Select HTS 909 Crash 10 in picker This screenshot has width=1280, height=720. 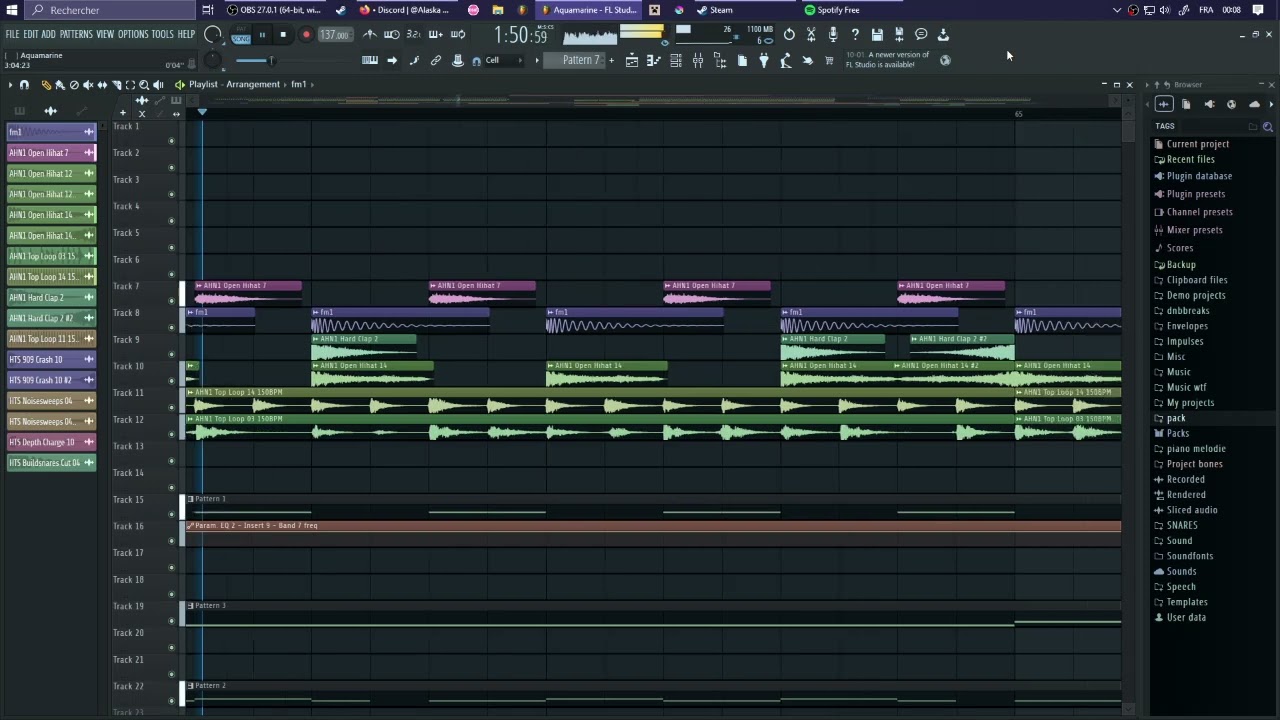click(x=51, y=360)
